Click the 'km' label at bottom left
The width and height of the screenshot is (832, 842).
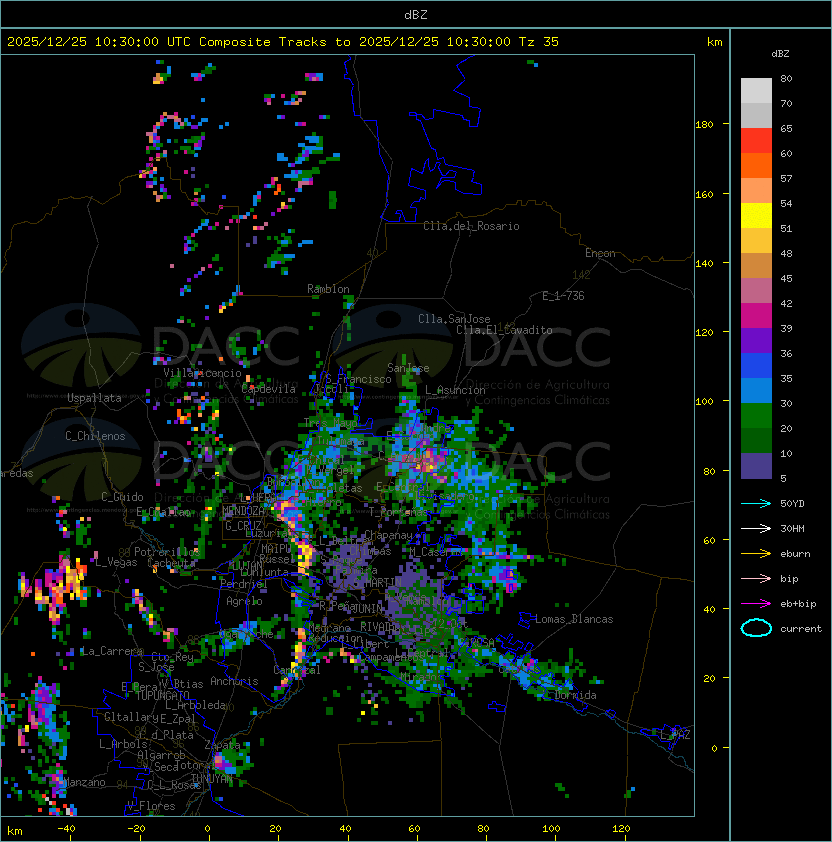pos(15,831)
